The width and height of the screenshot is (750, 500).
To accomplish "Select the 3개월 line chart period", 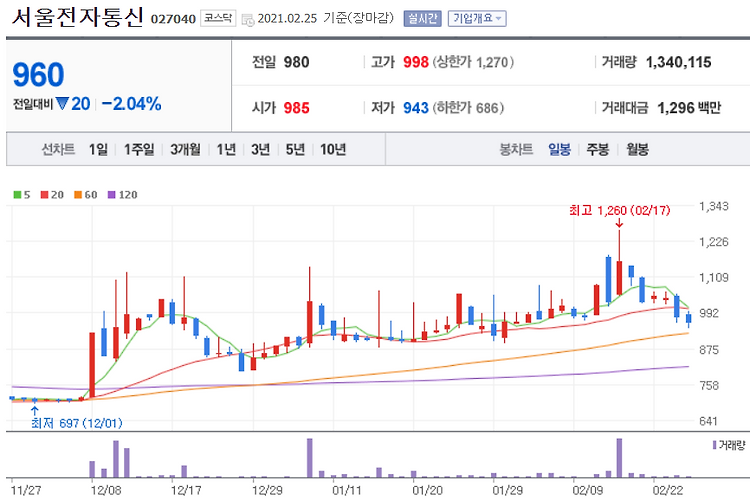I will coord(186,150).
